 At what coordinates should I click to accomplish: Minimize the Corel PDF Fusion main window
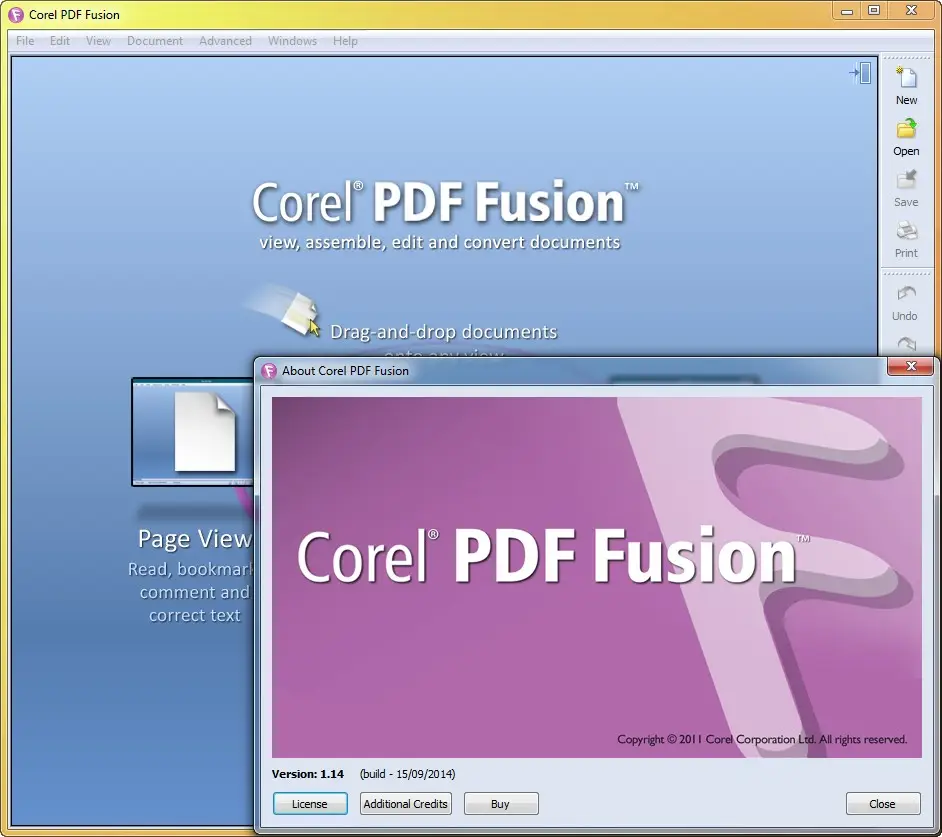click(847, 11)
